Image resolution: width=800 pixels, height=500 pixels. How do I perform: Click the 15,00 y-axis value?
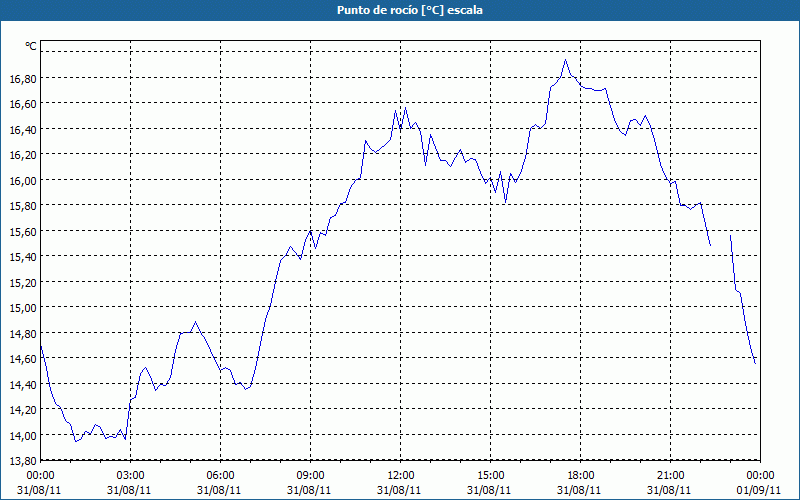23,308
